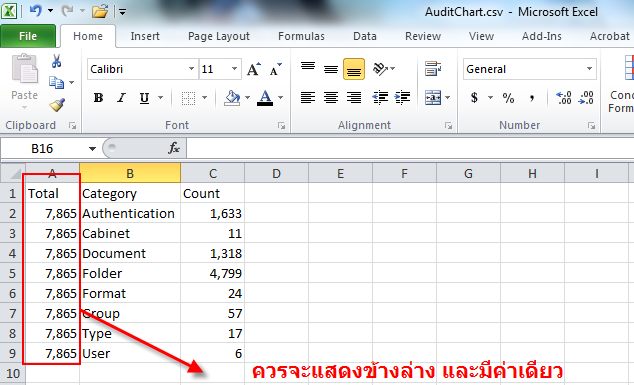This screenshot has height=385, width=634.
Task: Select the Format Painter brush
Action: [x=57, y=104]
